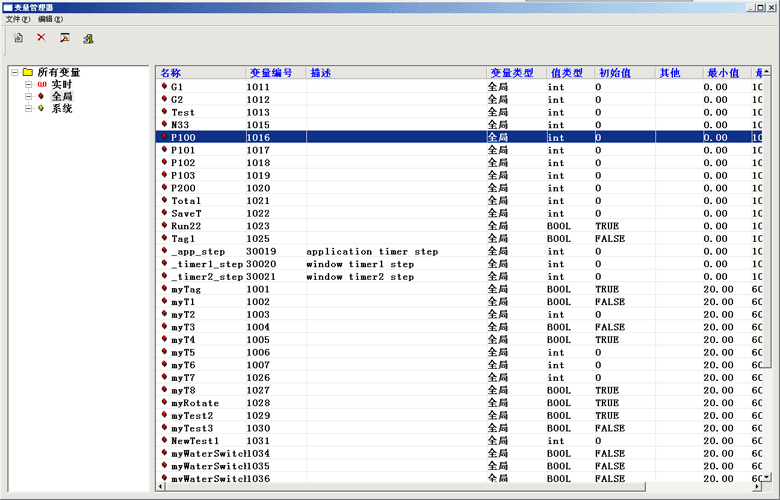Click the red diamond icon beside myRotate
Image resolution: width=780 pixels, height=500 pixels.
tap(164, 403)
